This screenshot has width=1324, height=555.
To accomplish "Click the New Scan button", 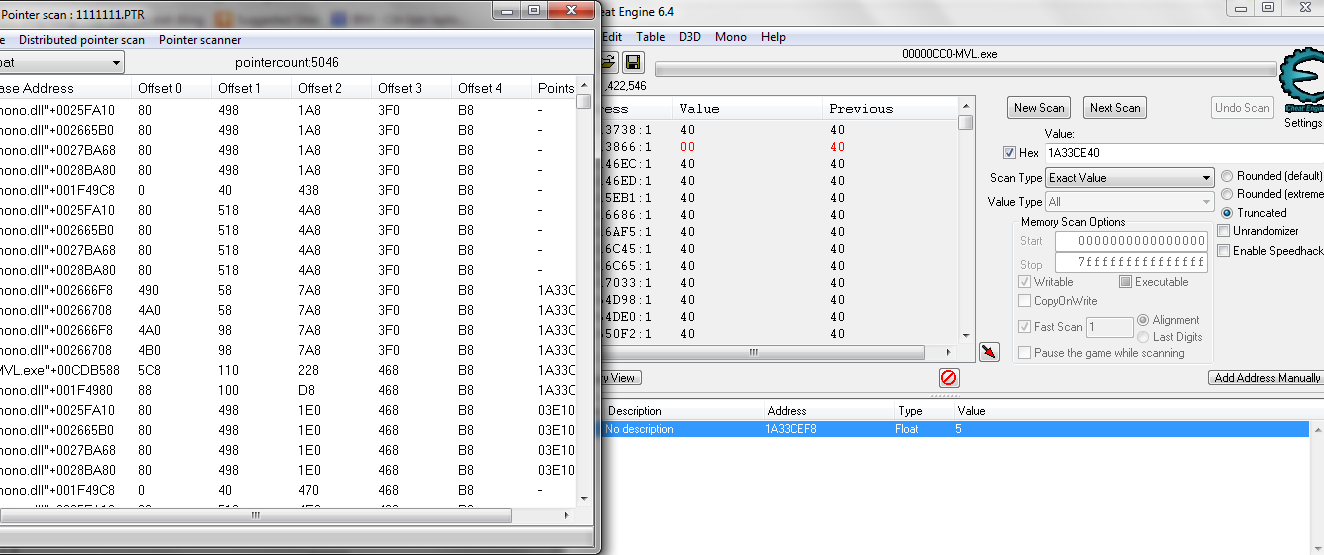I will pyautogui.click(x=1039, y=108).
